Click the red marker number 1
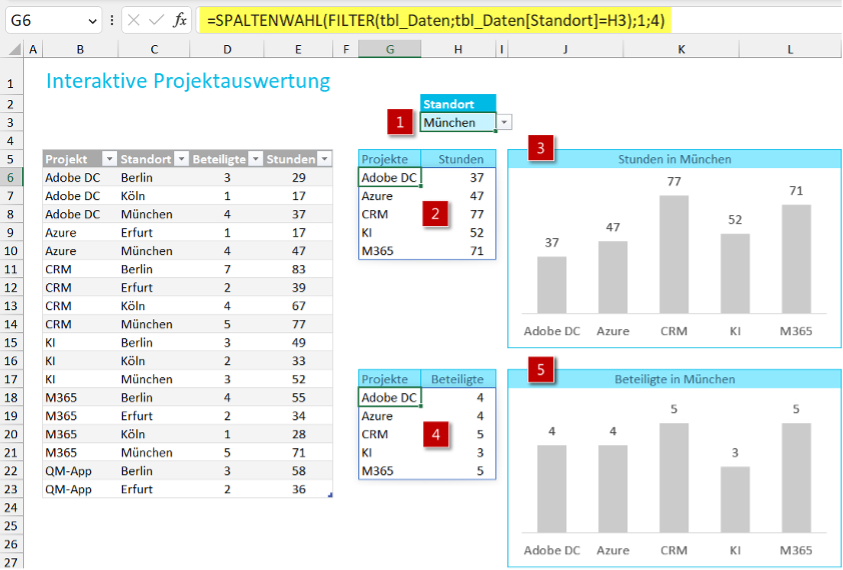The height and width of the screenshot is (570, 843). (401, 122)
